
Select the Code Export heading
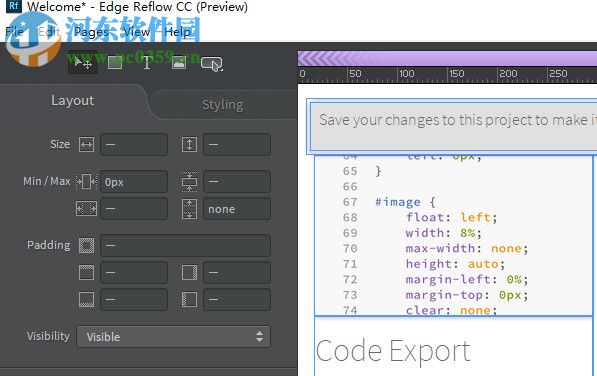[393, 351]
